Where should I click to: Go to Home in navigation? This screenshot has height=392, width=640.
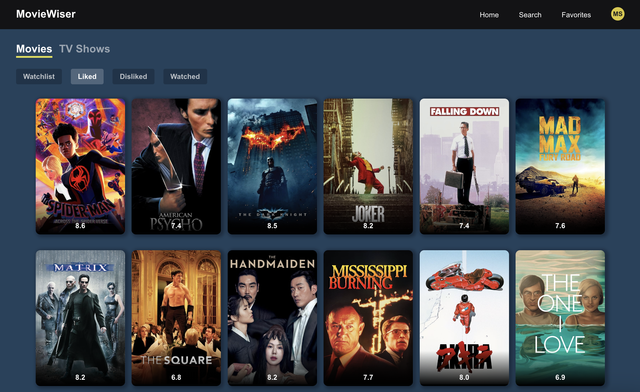[489, 15]
